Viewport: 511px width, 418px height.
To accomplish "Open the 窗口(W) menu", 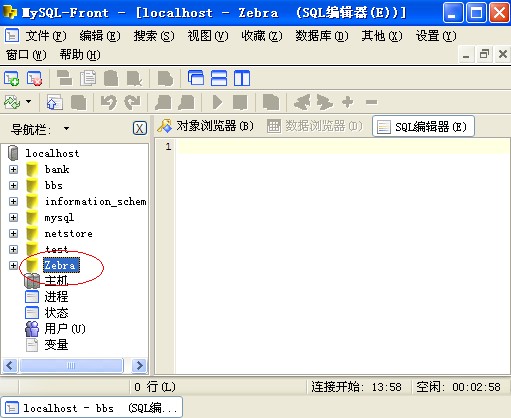I will 26,55.
